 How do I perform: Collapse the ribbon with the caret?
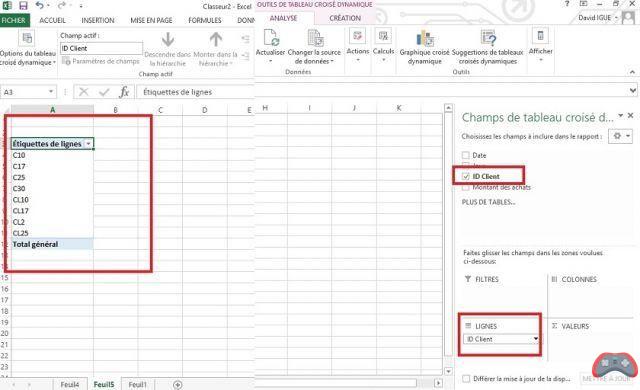[632, 72]
